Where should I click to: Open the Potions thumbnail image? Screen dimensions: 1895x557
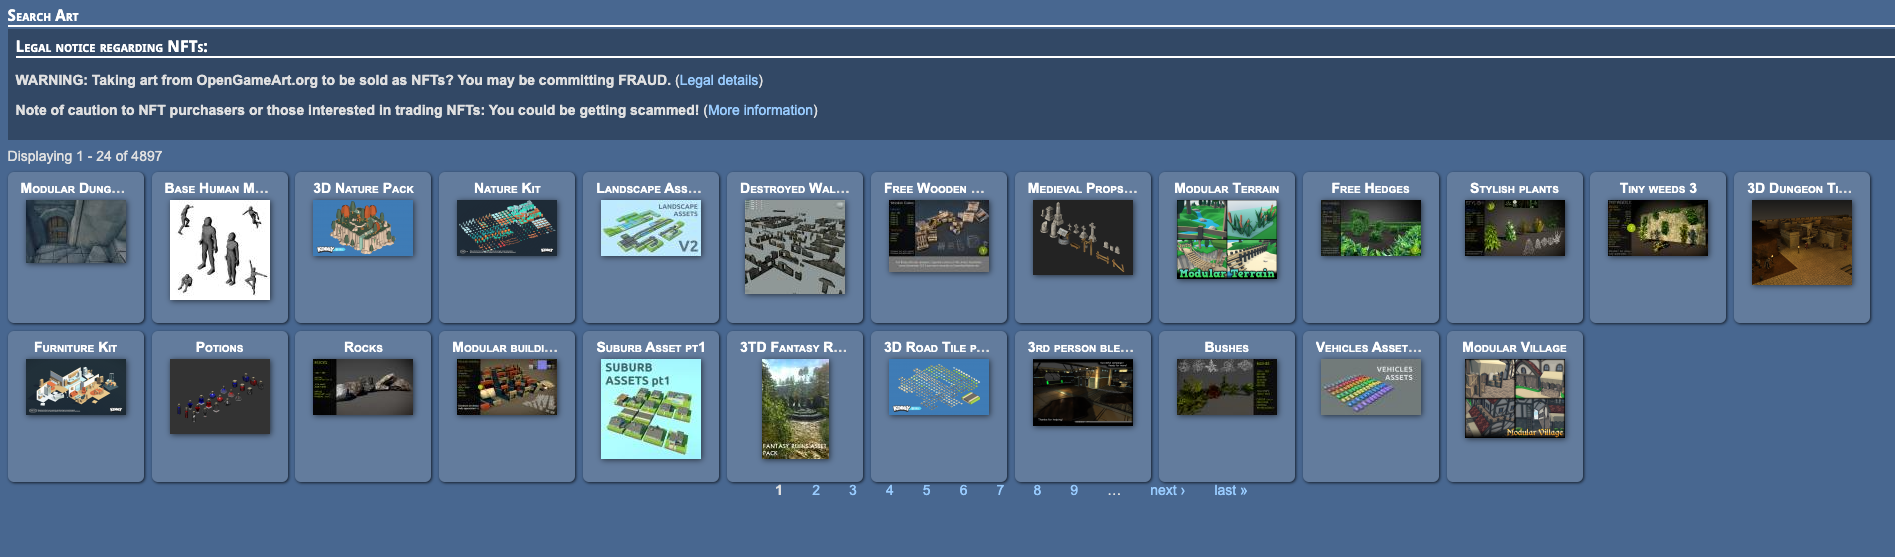point(220,396)
